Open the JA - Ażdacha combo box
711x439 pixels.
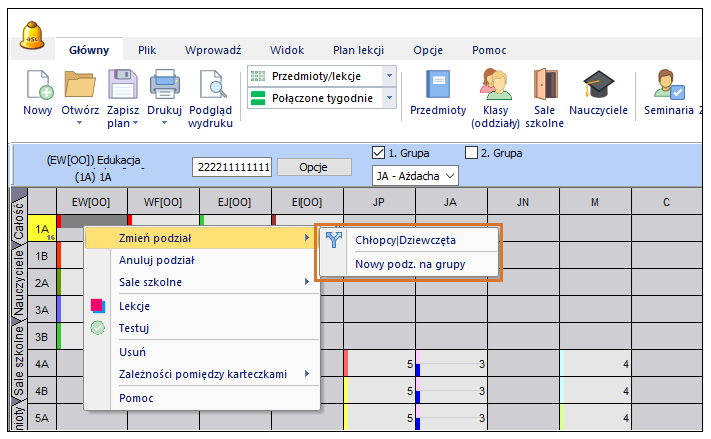point(414,176)
